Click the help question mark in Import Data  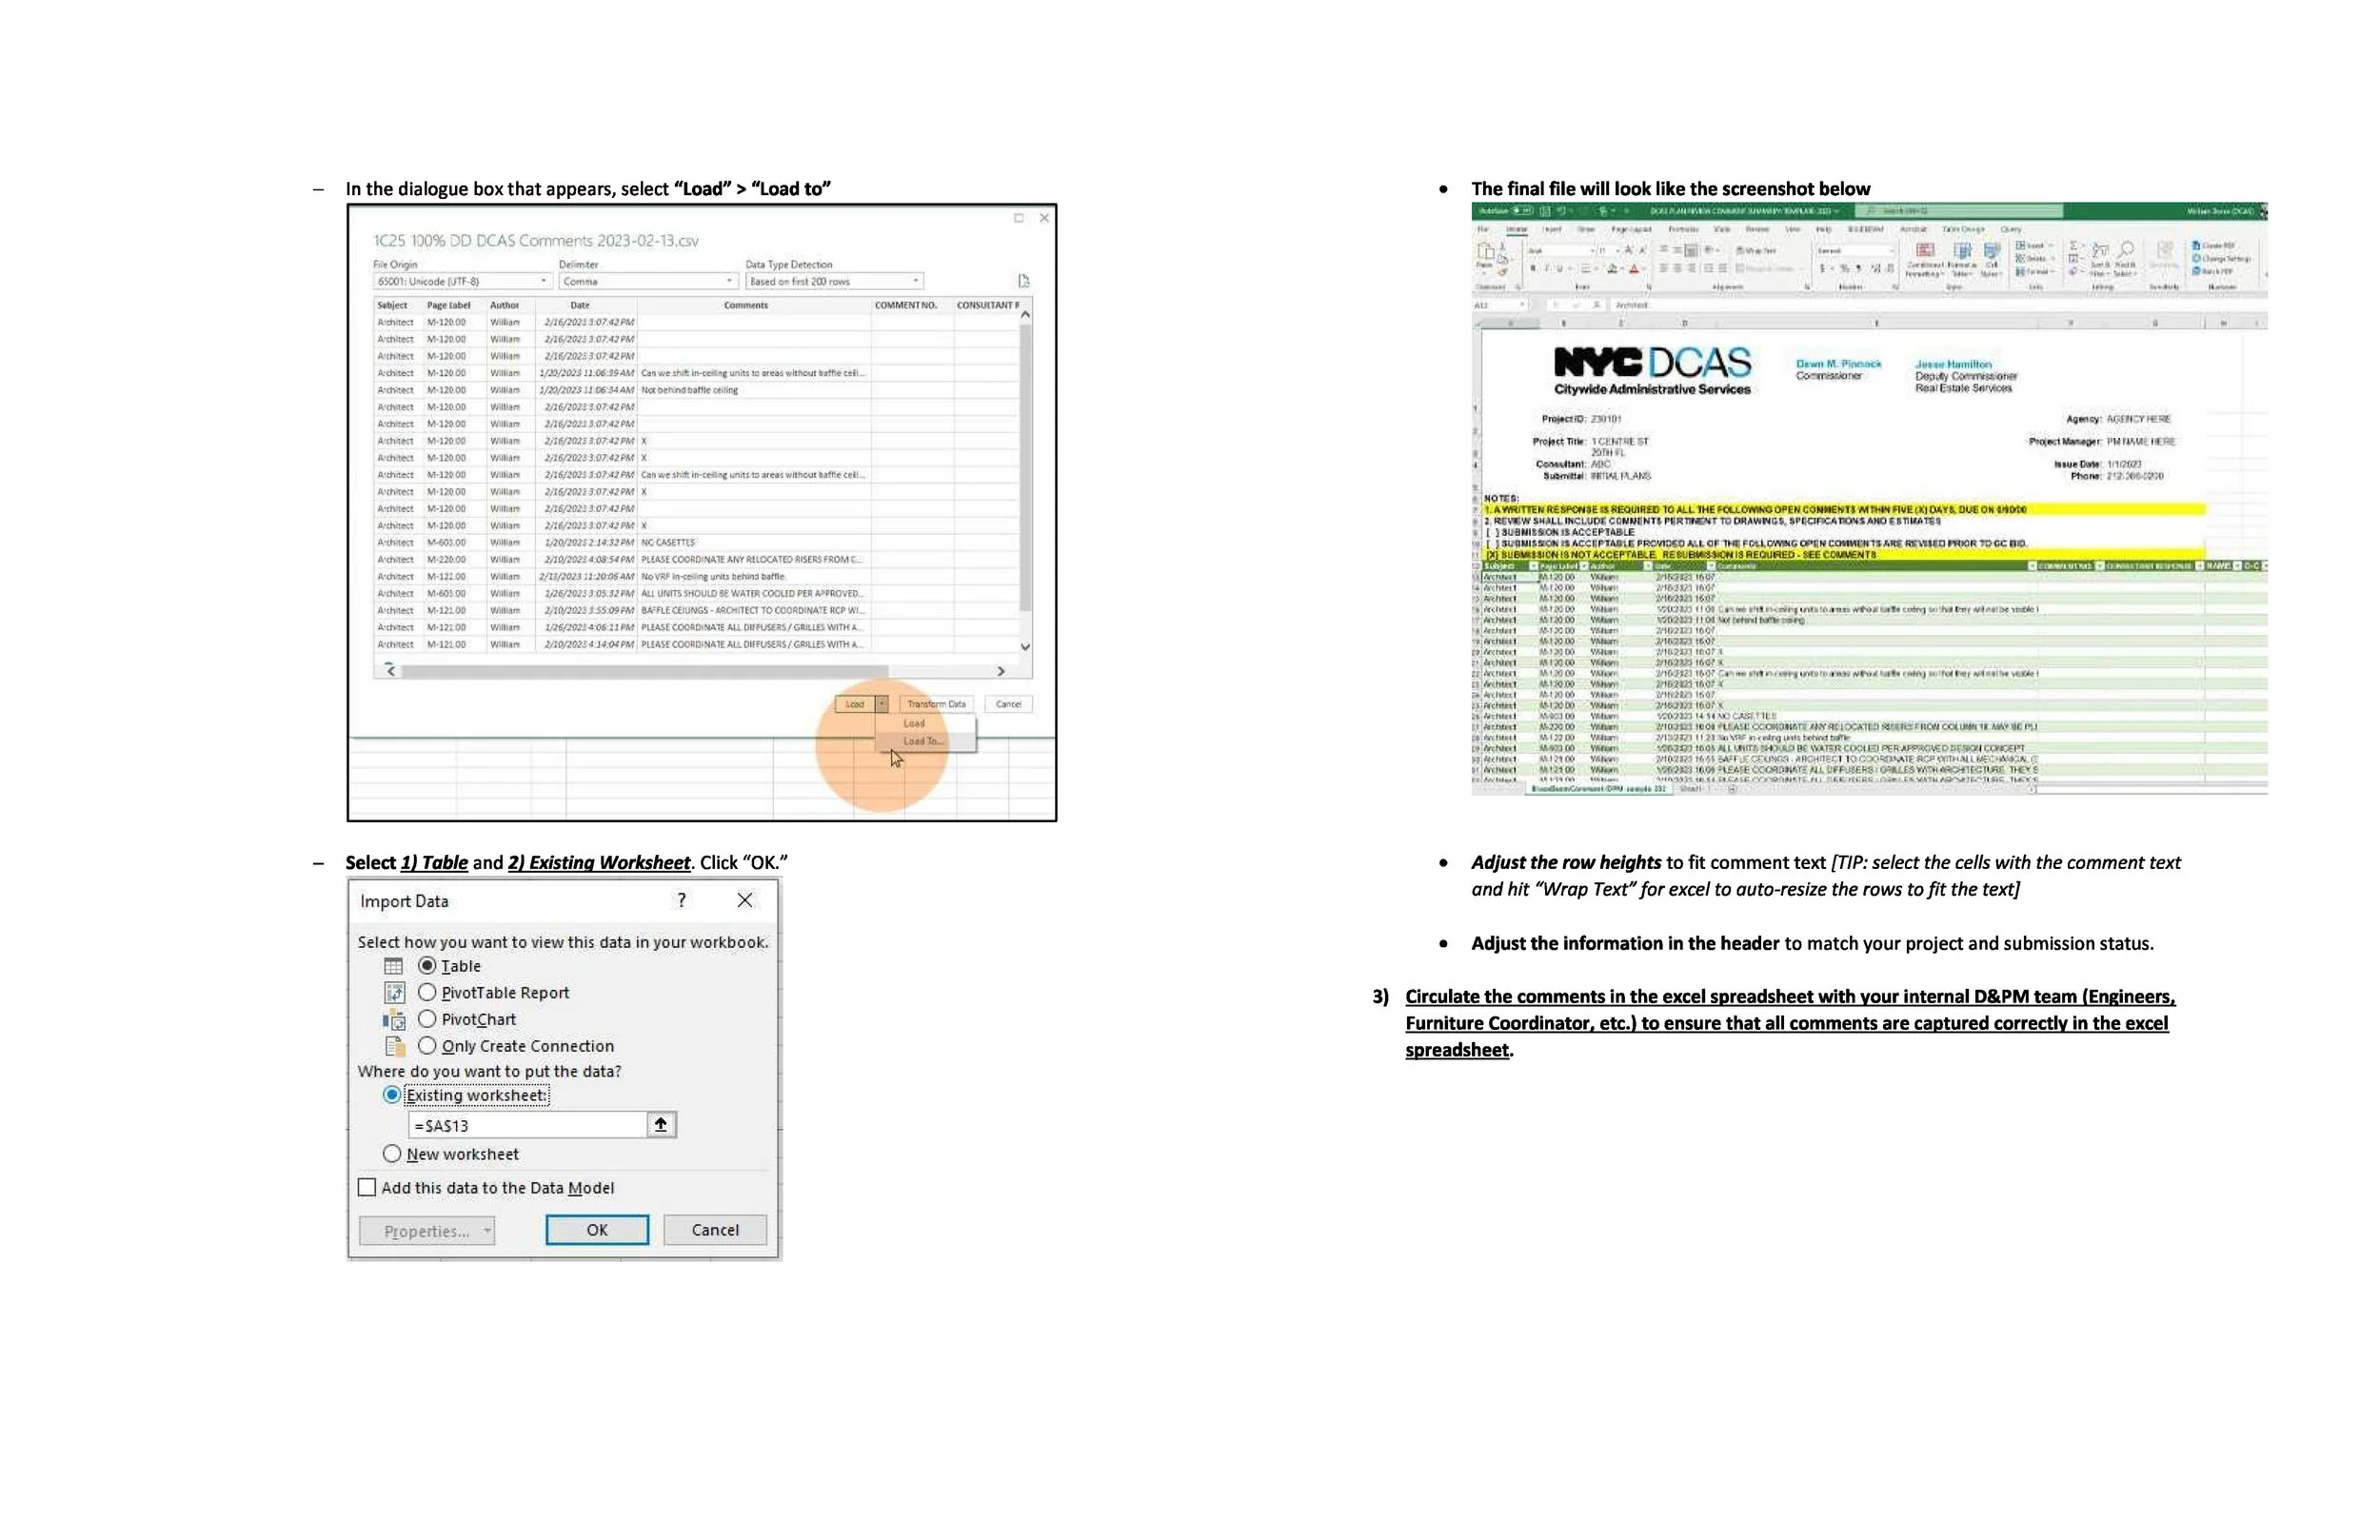[x=682, y=900]
